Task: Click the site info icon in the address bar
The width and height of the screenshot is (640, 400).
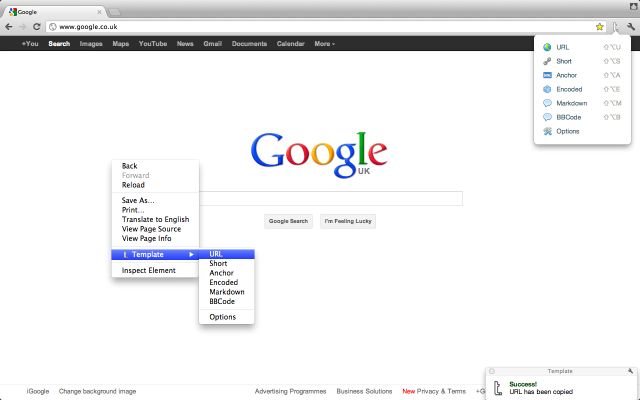Action: (x=52, y=27)
